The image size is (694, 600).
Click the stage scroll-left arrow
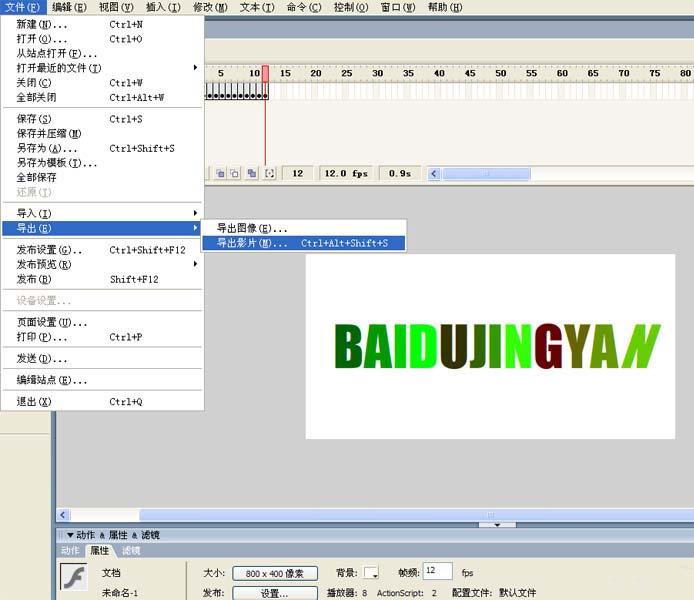63,515
